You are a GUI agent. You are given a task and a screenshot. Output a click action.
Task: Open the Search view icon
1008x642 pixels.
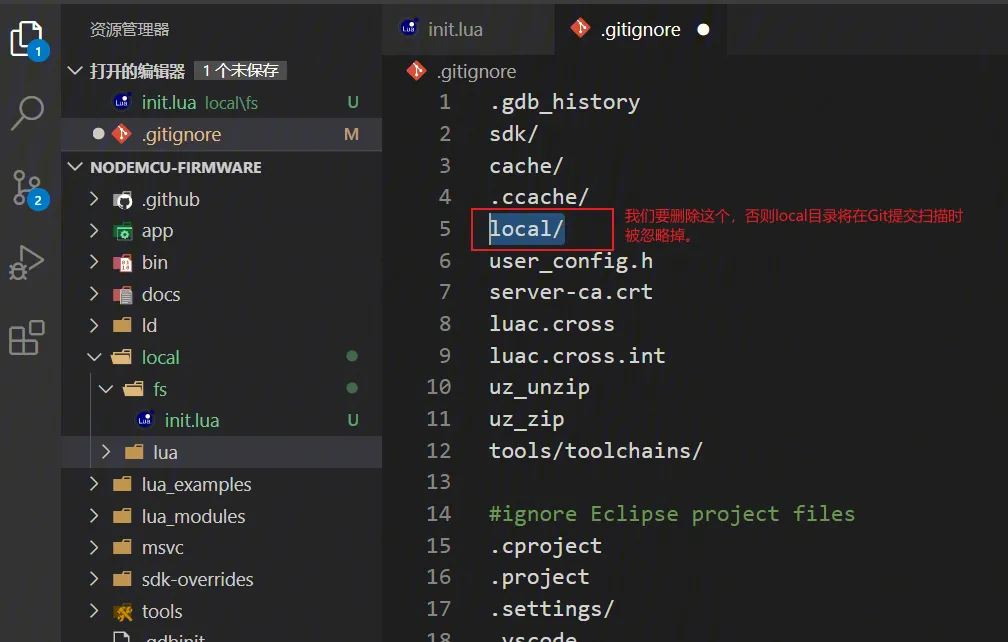coord(27,113)
